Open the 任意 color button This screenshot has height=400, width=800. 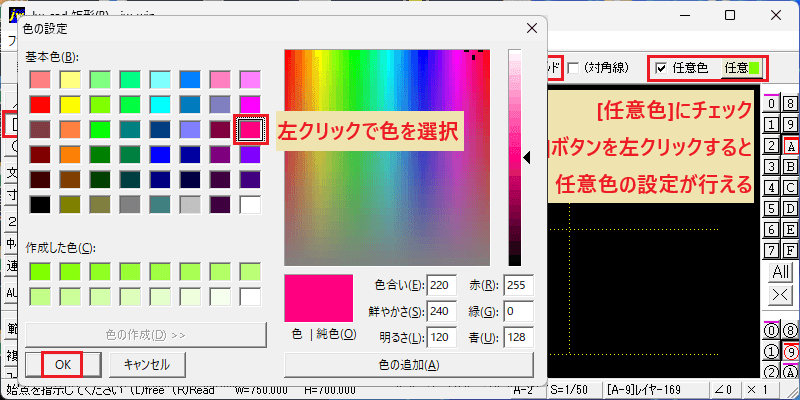click(742, 68)
